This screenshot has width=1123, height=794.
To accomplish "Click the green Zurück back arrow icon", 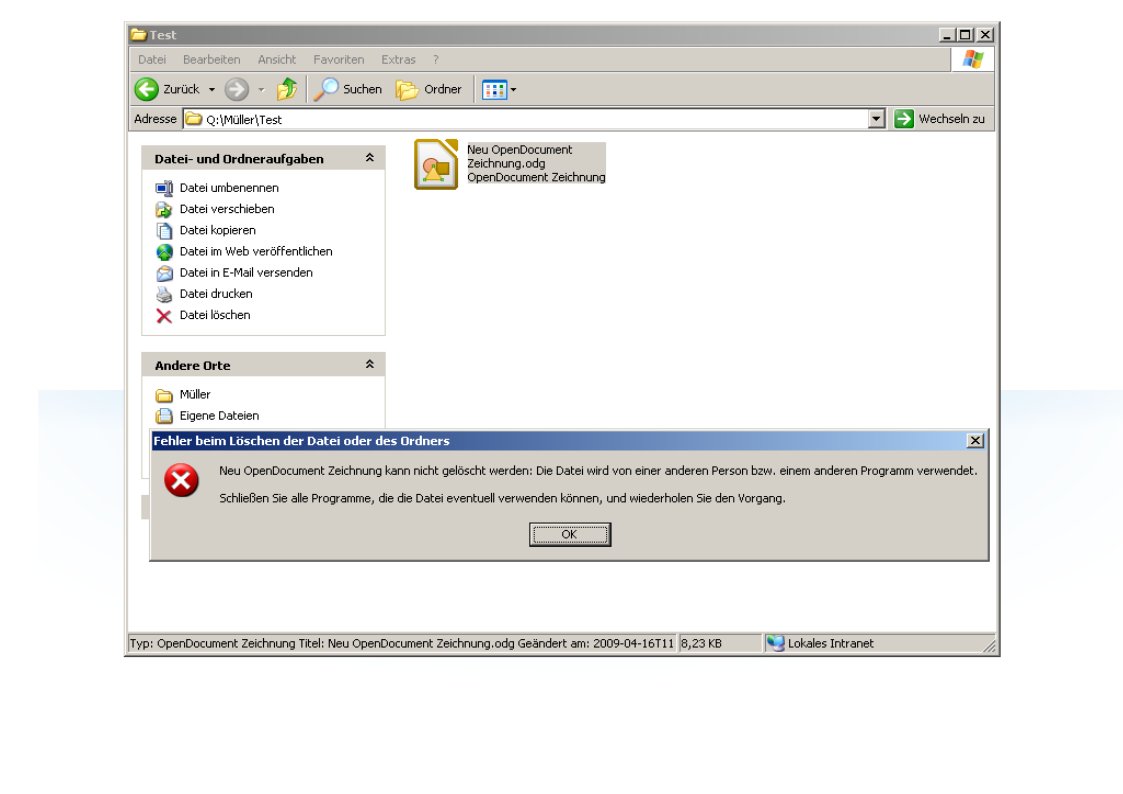I will [x=147, y=89].
